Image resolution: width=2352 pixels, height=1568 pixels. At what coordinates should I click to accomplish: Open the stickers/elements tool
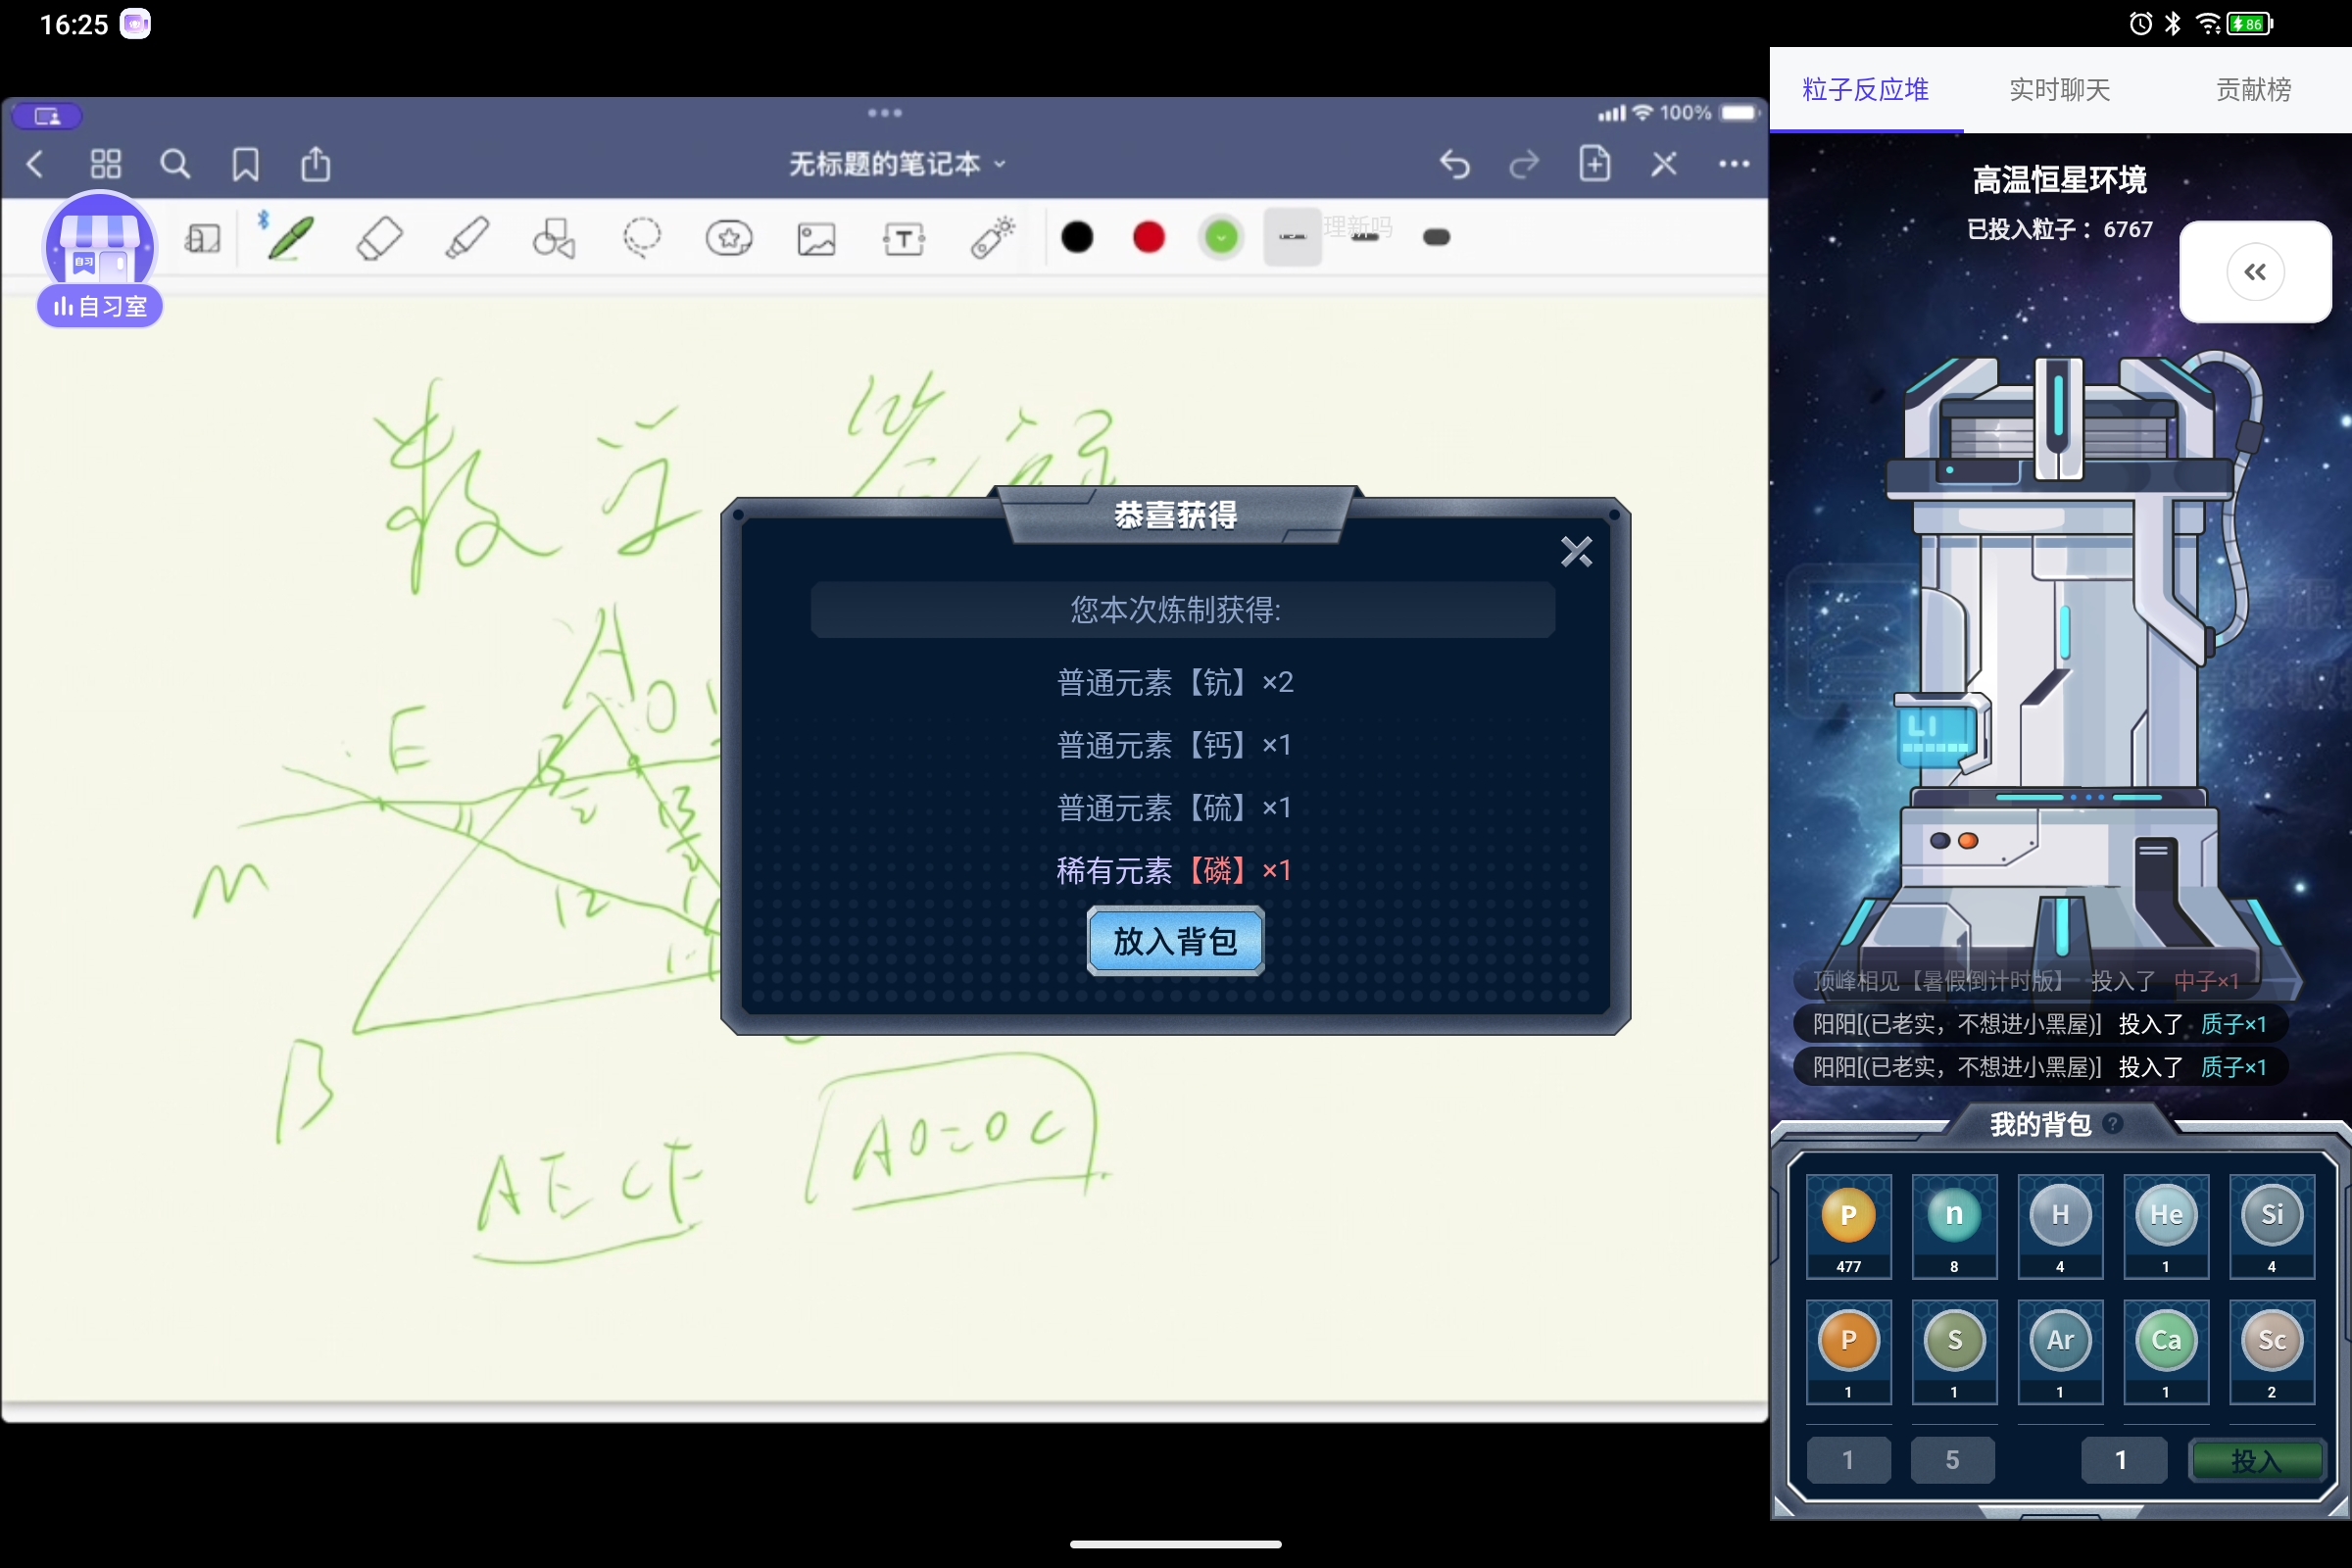(729, 238)
